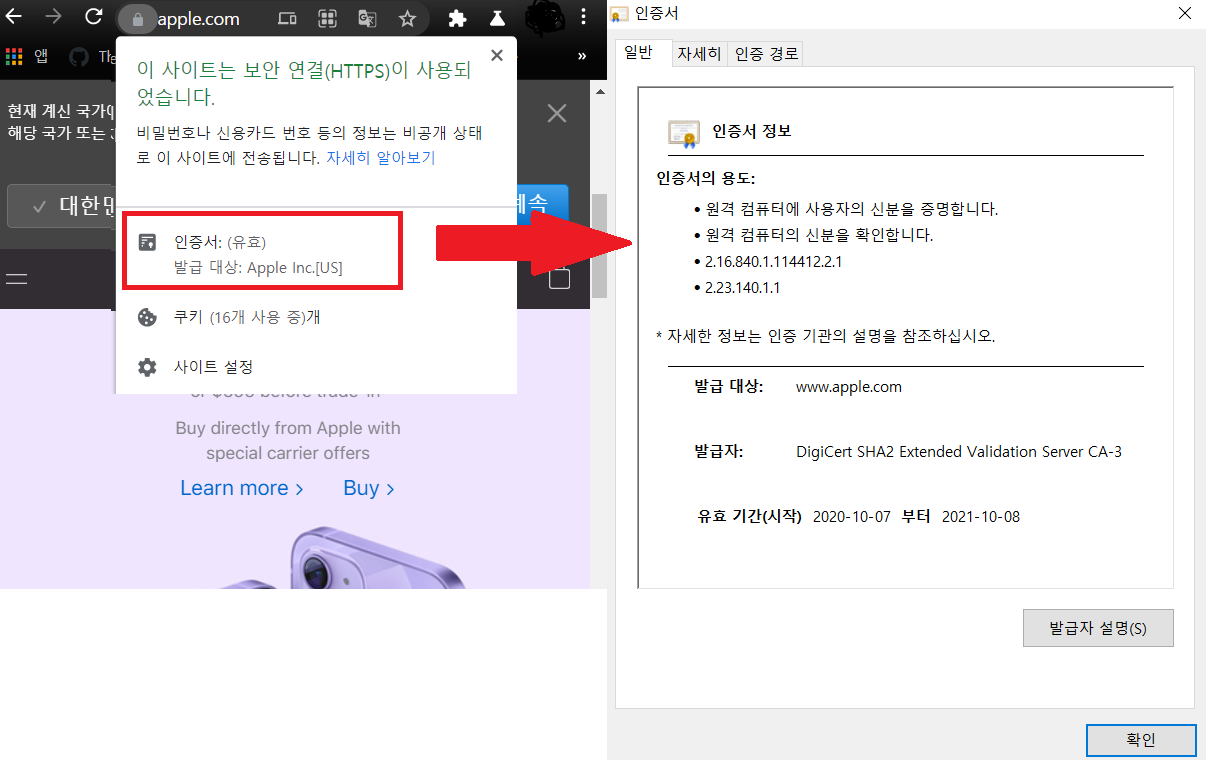
Task: Open the Google Translate page icon
Action: [367, 18]
